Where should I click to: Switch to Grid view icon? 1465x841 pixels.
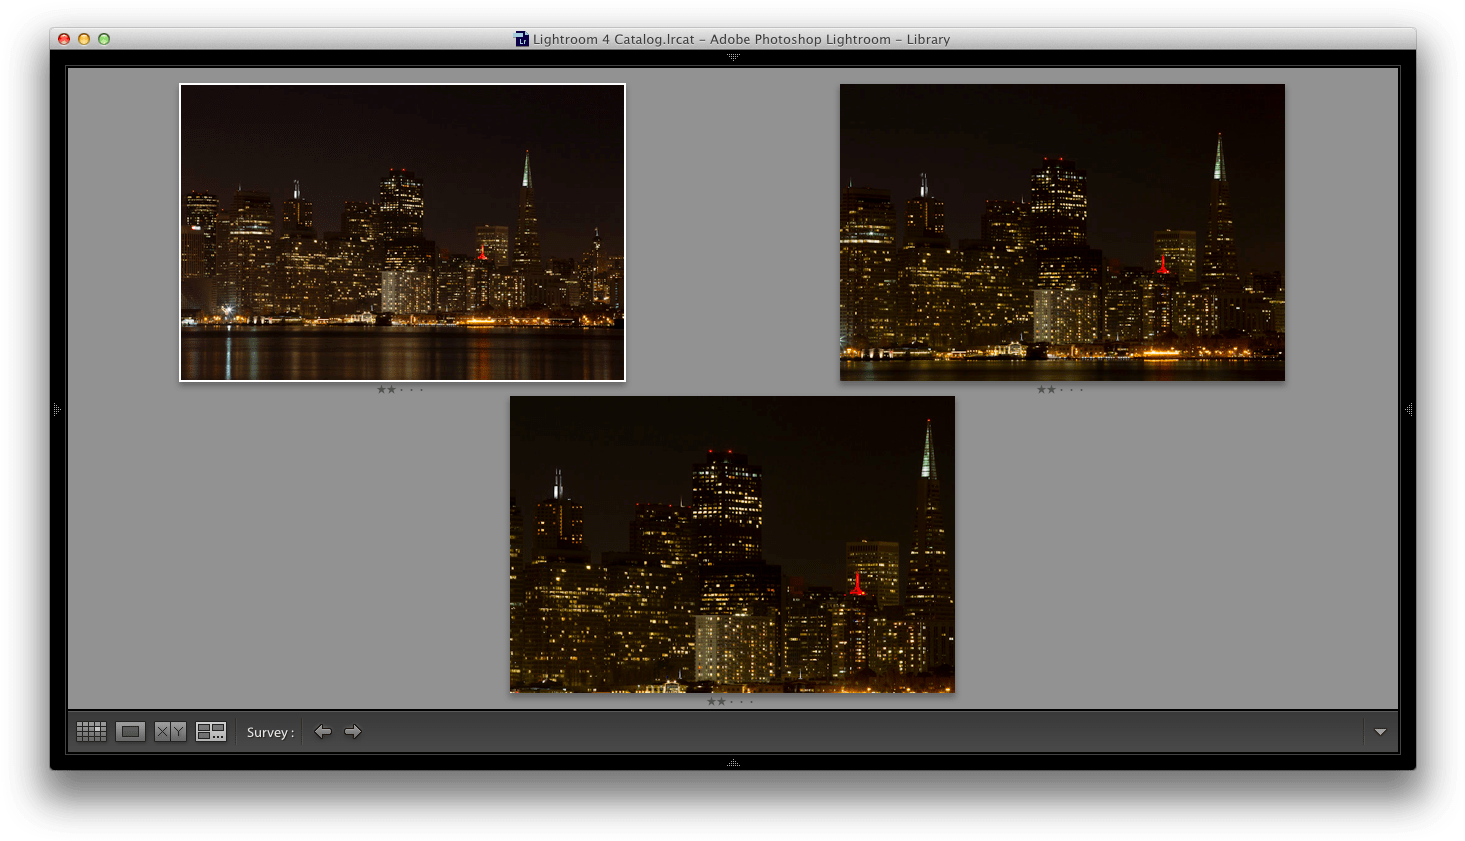coord(91,732)
